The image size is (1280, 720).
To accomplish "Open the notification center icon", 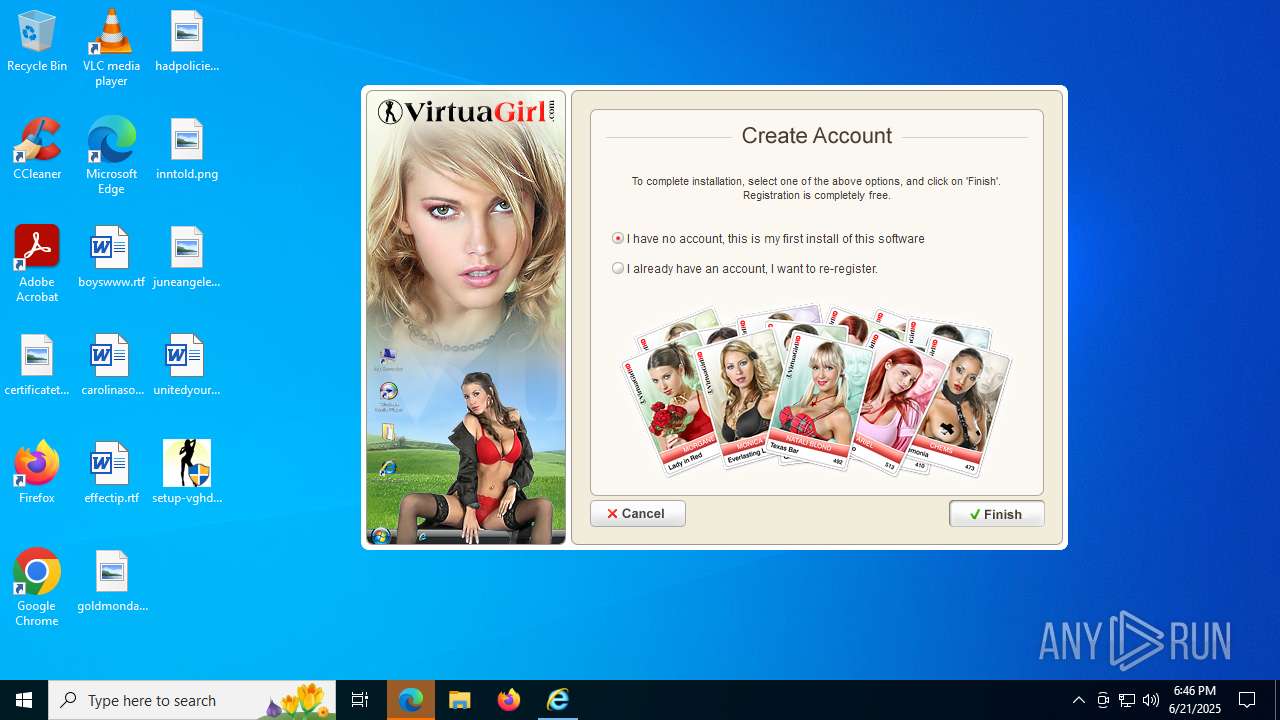I will tap(1248, 700).
